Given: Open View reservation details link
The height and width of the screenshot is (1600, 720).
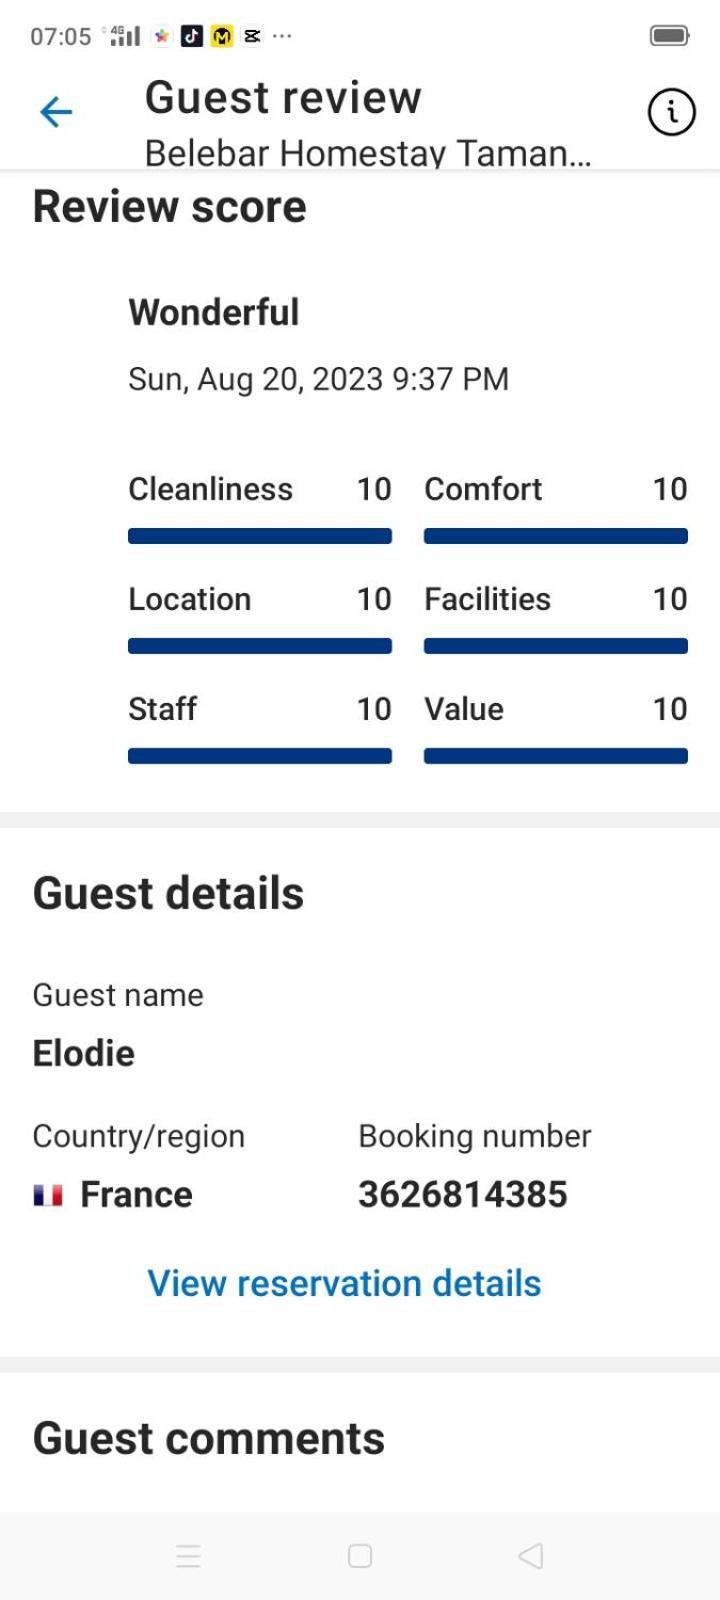Looking at the screenshot, I should (344, 1283).
